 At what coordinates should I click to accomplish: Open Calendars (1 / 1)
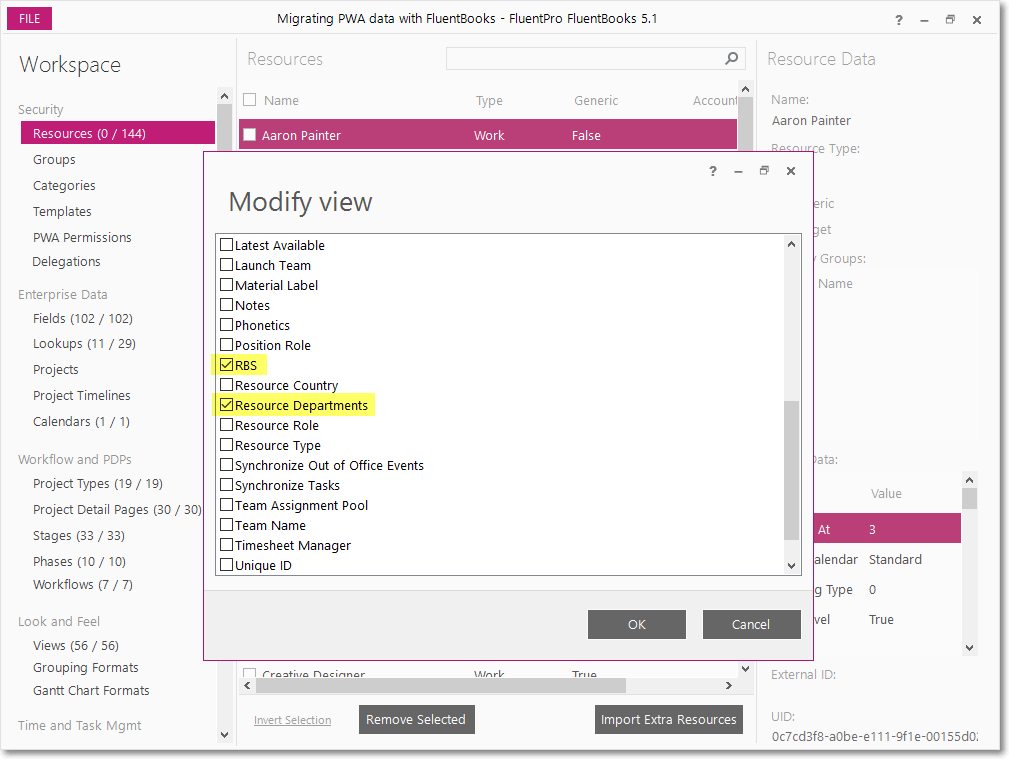tap(81, 422)
